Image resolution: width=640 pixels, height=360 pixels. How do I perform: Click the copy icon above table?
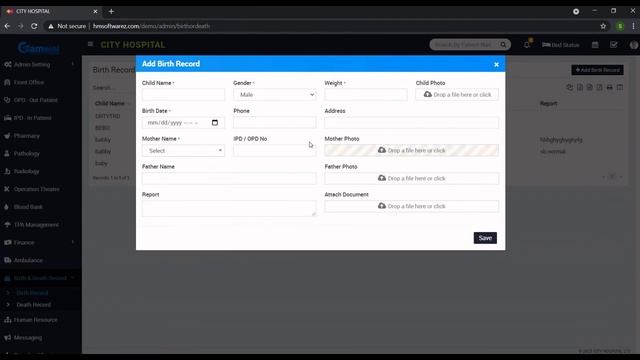point(569,87)
